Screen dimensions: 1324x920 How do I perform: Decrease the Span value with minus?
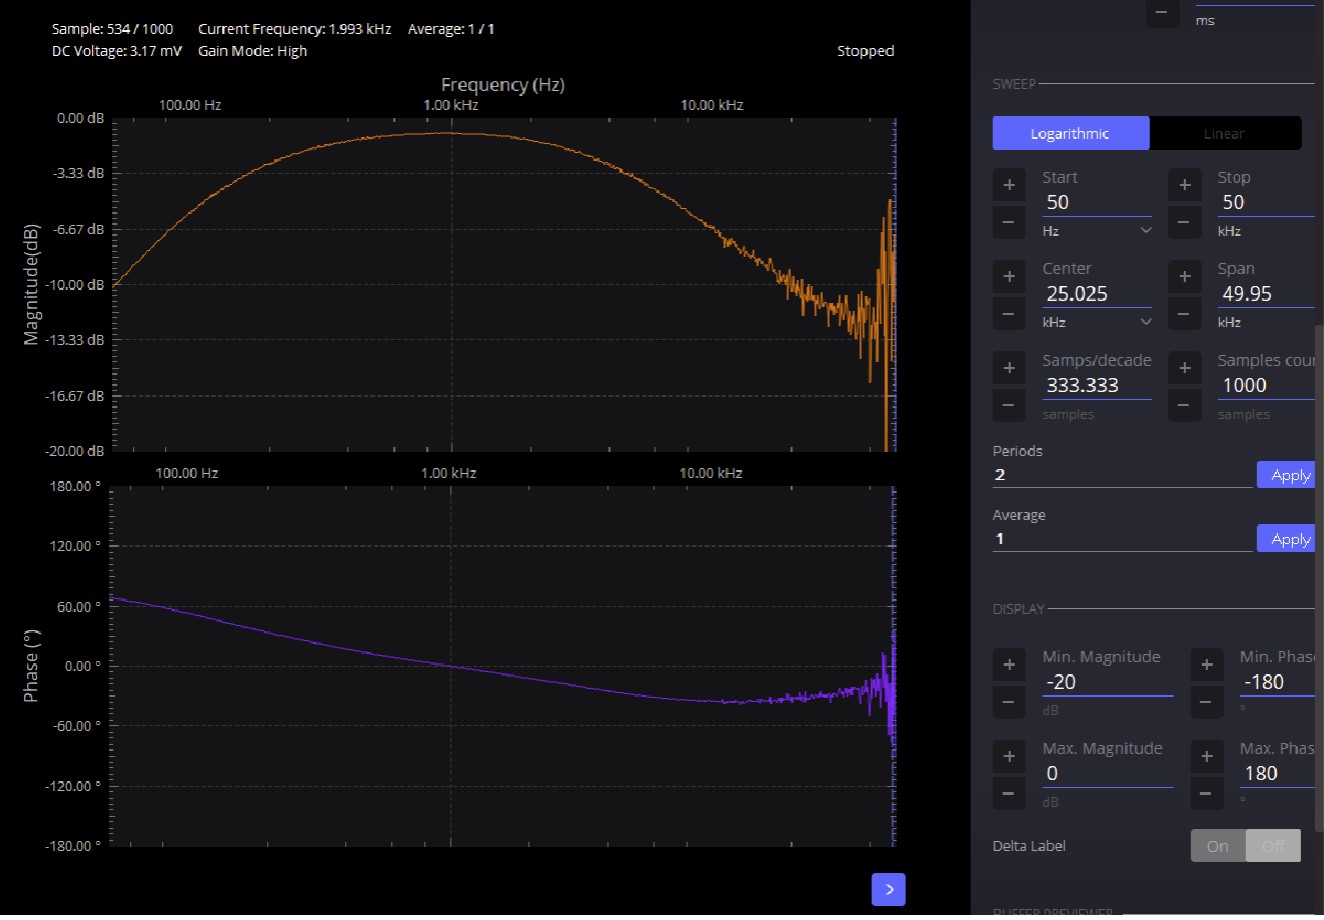(x=1185, y=314)
